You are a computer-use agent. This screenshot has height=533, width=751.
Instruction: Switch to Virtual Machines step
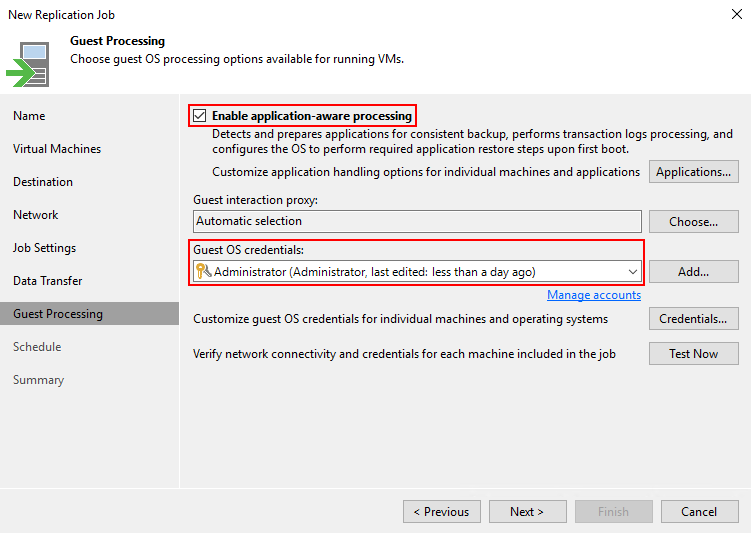coord(57,149)
